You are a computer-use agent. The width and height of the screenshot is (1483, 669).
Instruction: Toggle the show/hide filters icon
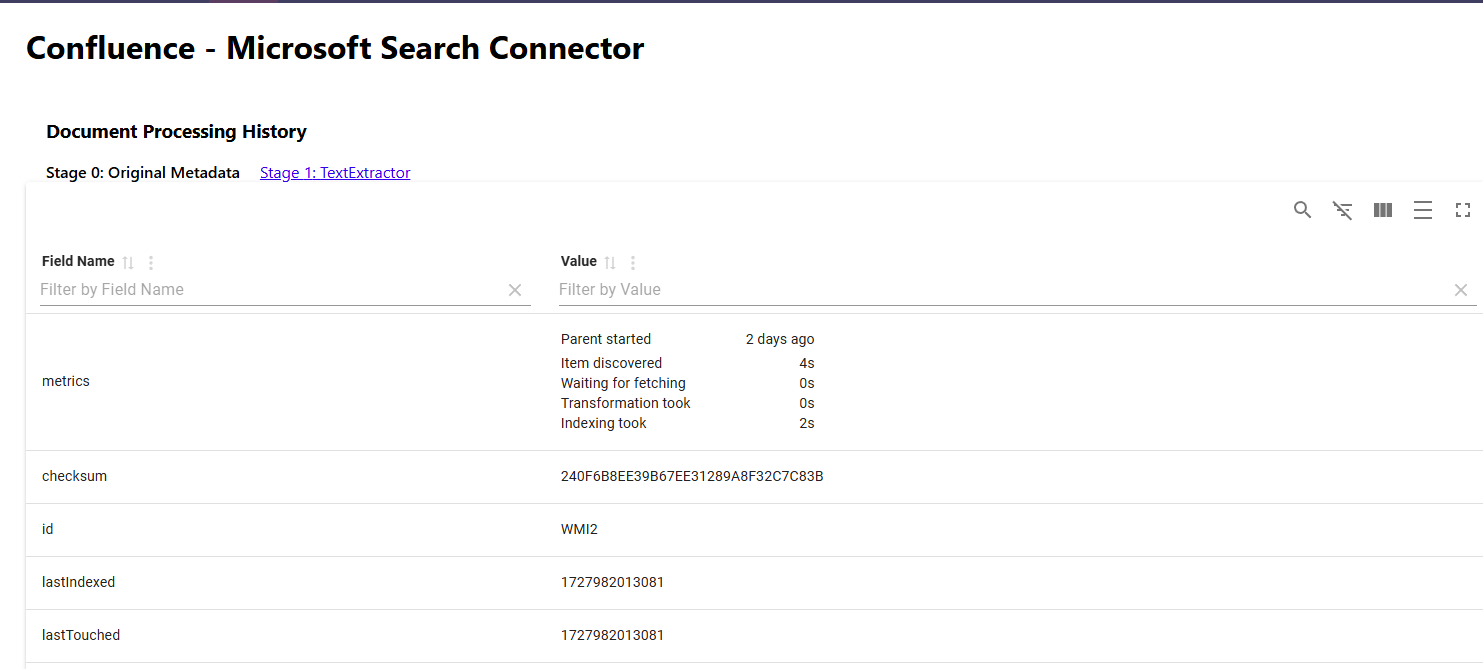coord(1343,210)
